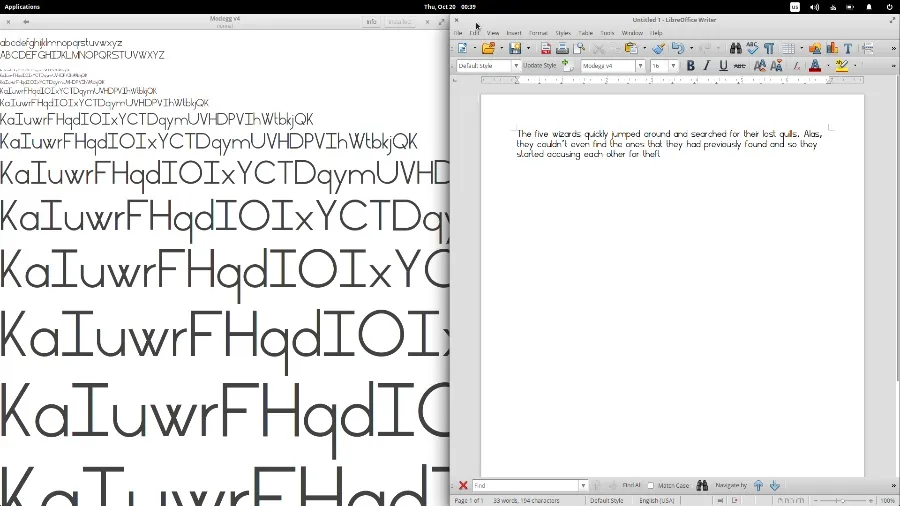Click the Info button in font viewer
This screenshot has width=900, height=506.
point(371,21)
